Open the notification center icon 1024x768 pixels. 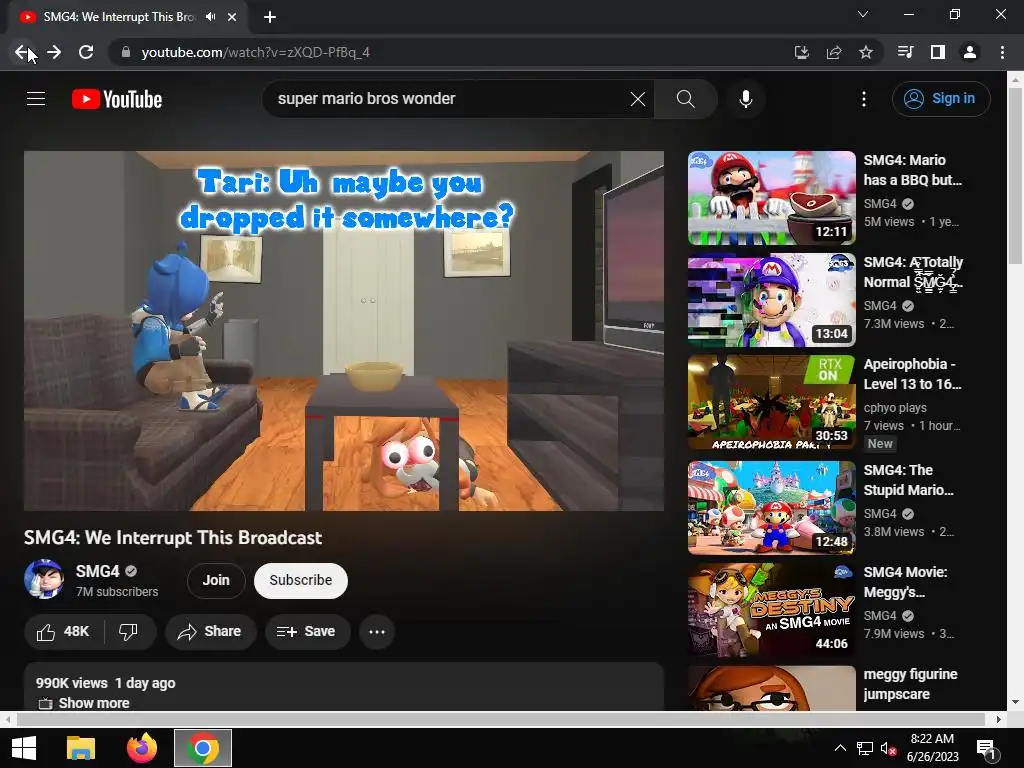tap(985, 748)
